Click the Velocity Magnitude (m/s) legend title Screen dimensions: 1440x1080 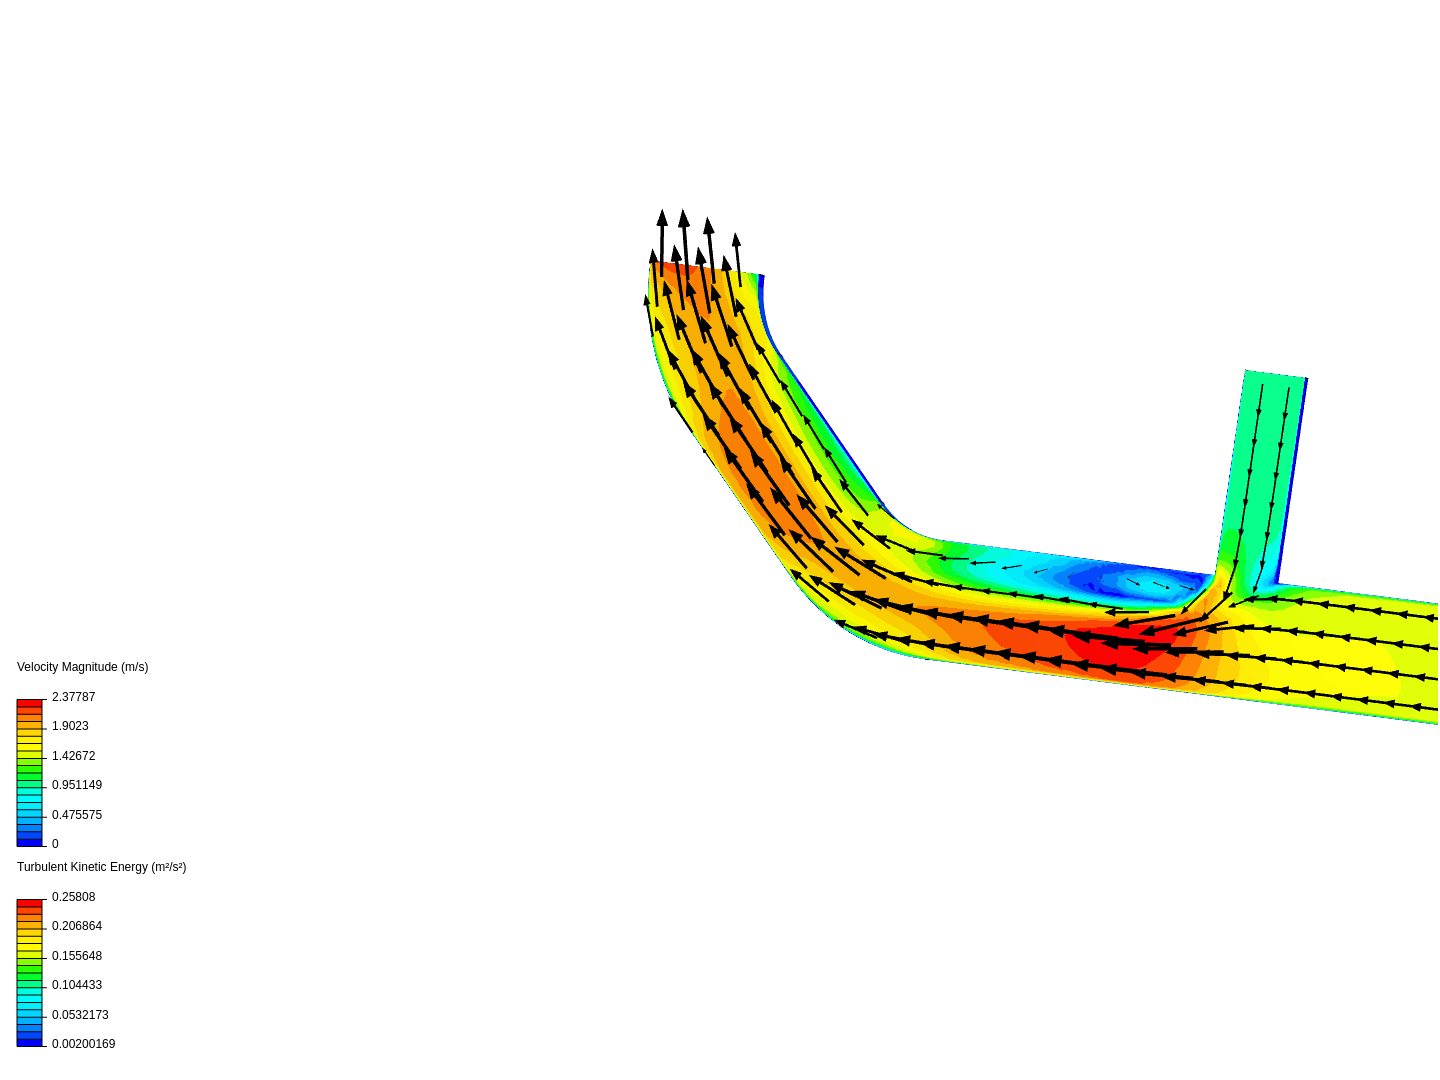point(82,667)
